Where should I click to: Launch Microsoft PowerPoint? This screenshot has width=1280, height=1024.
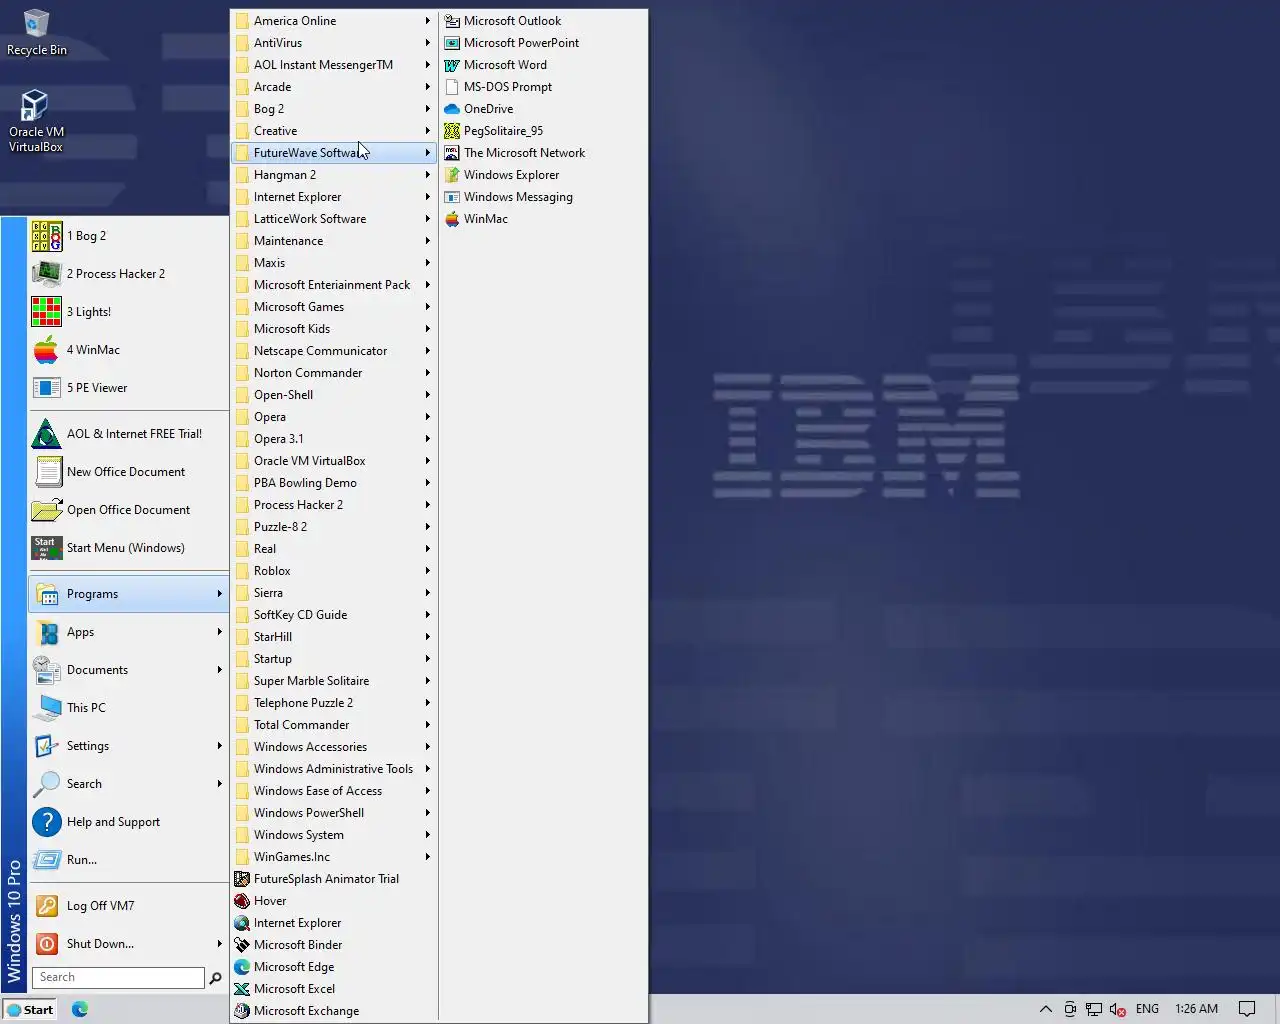[543, 43]
